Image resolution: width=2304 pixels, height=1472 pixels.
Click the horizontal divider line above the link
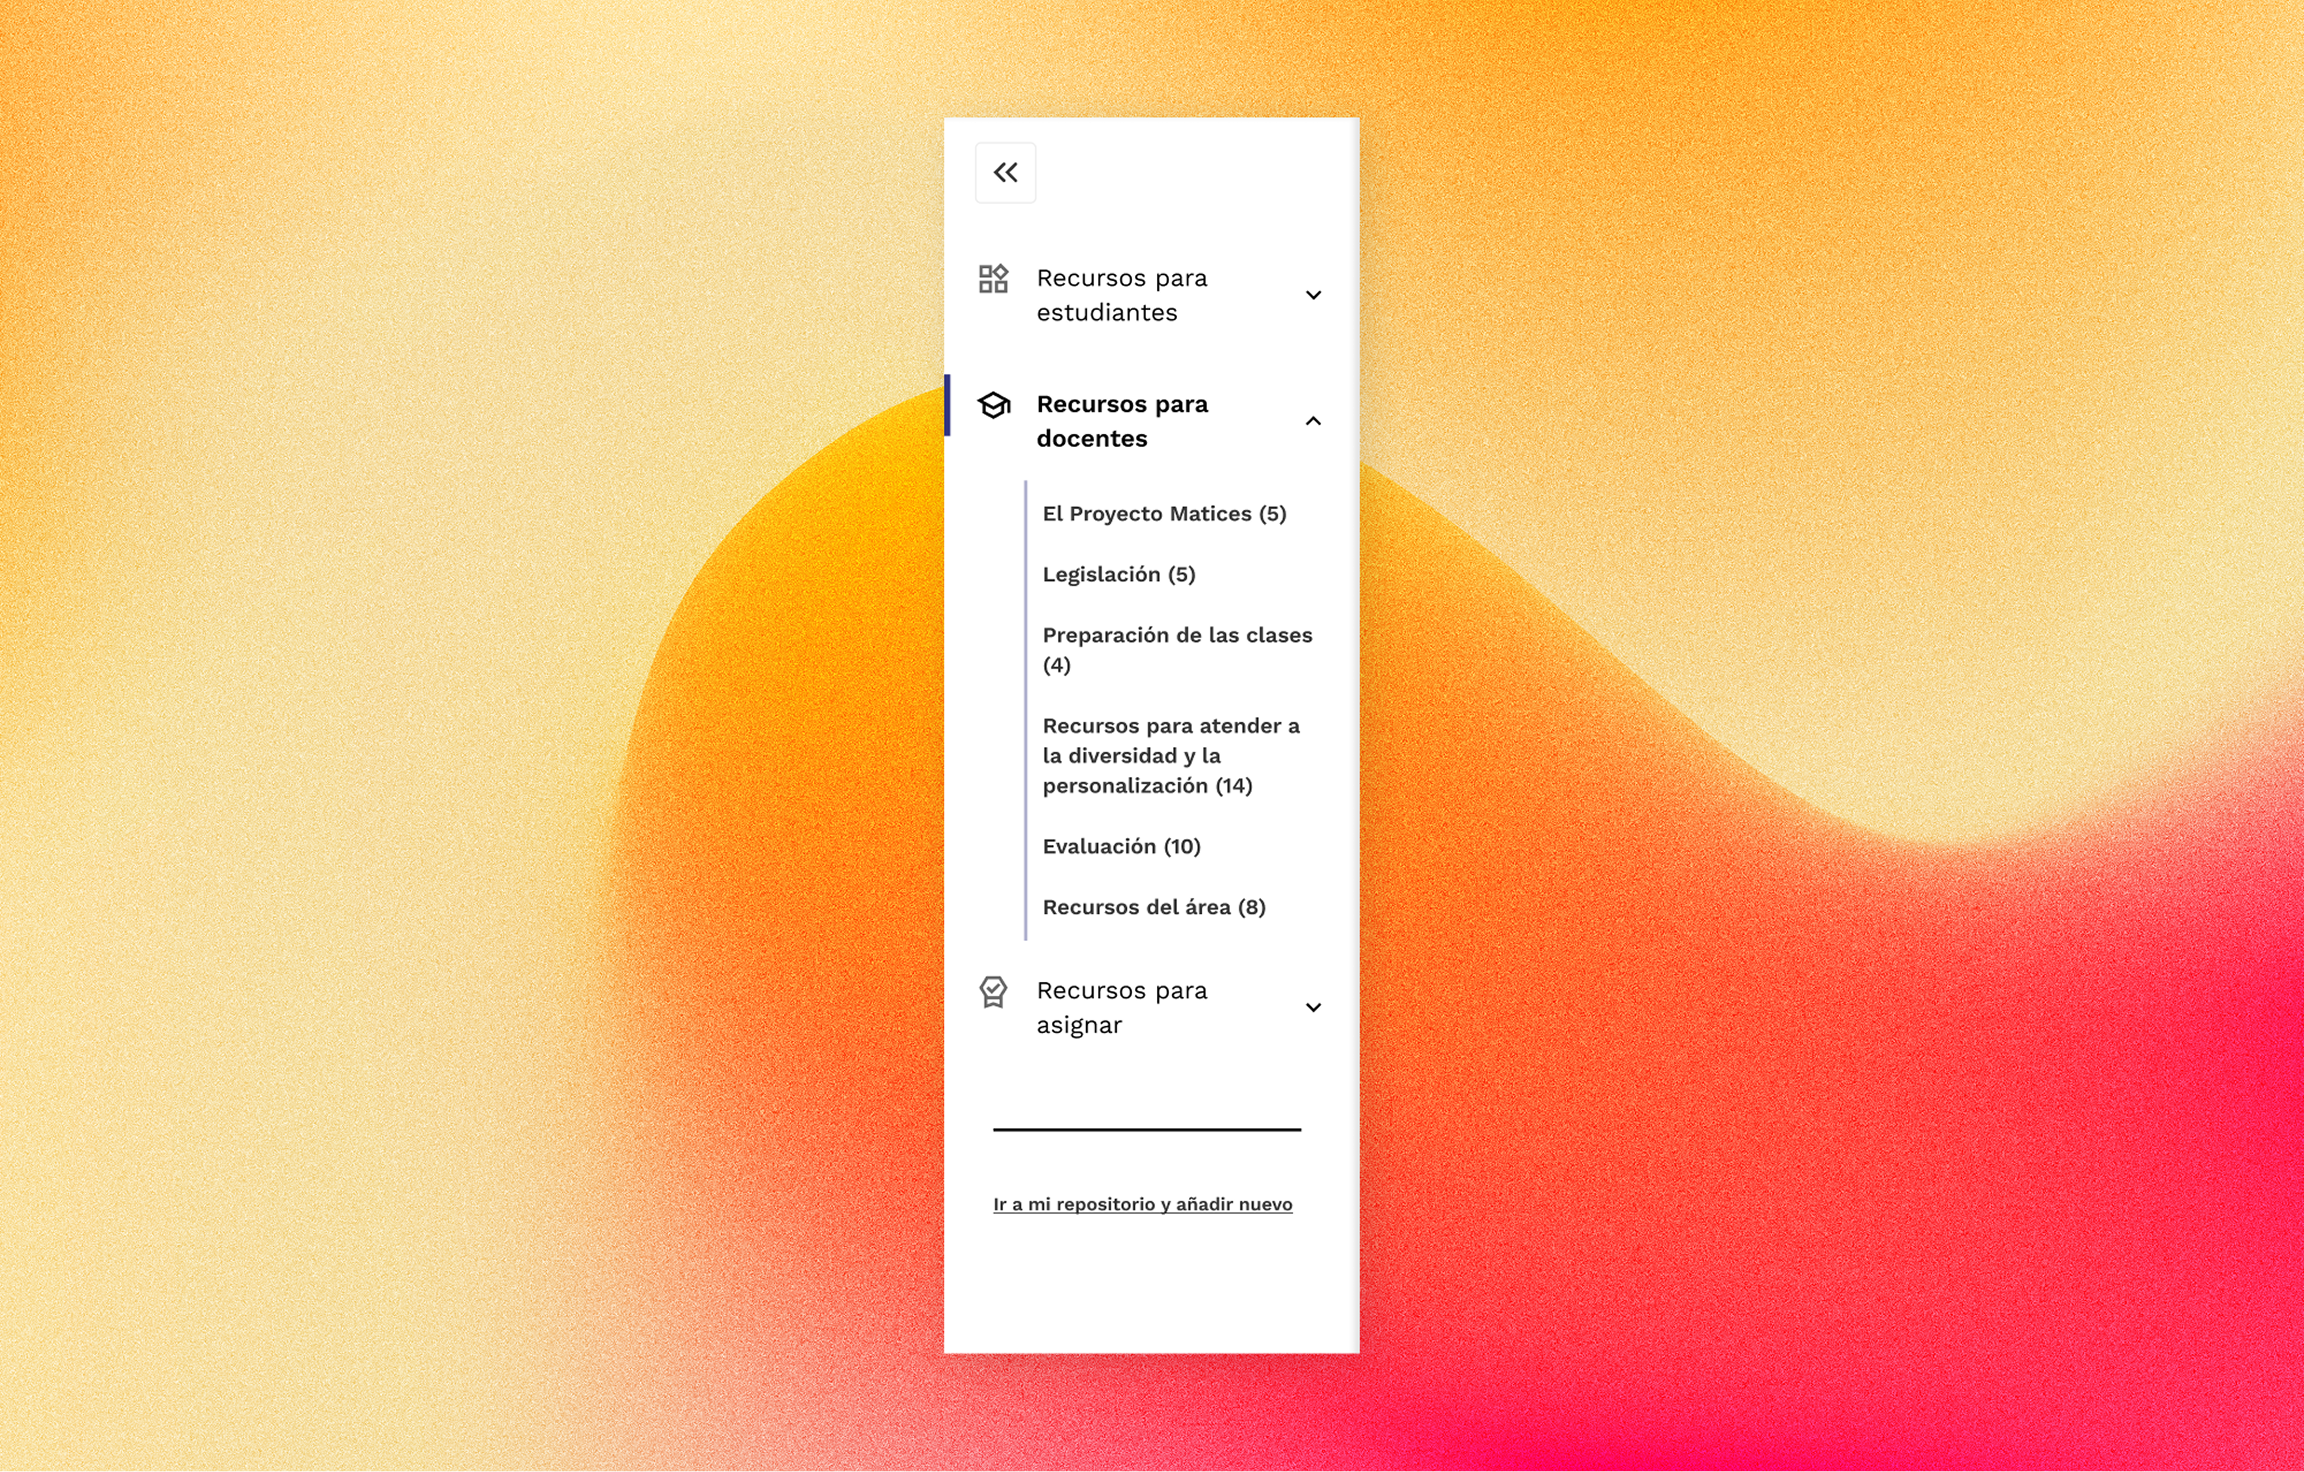tap(1146, 1131)
